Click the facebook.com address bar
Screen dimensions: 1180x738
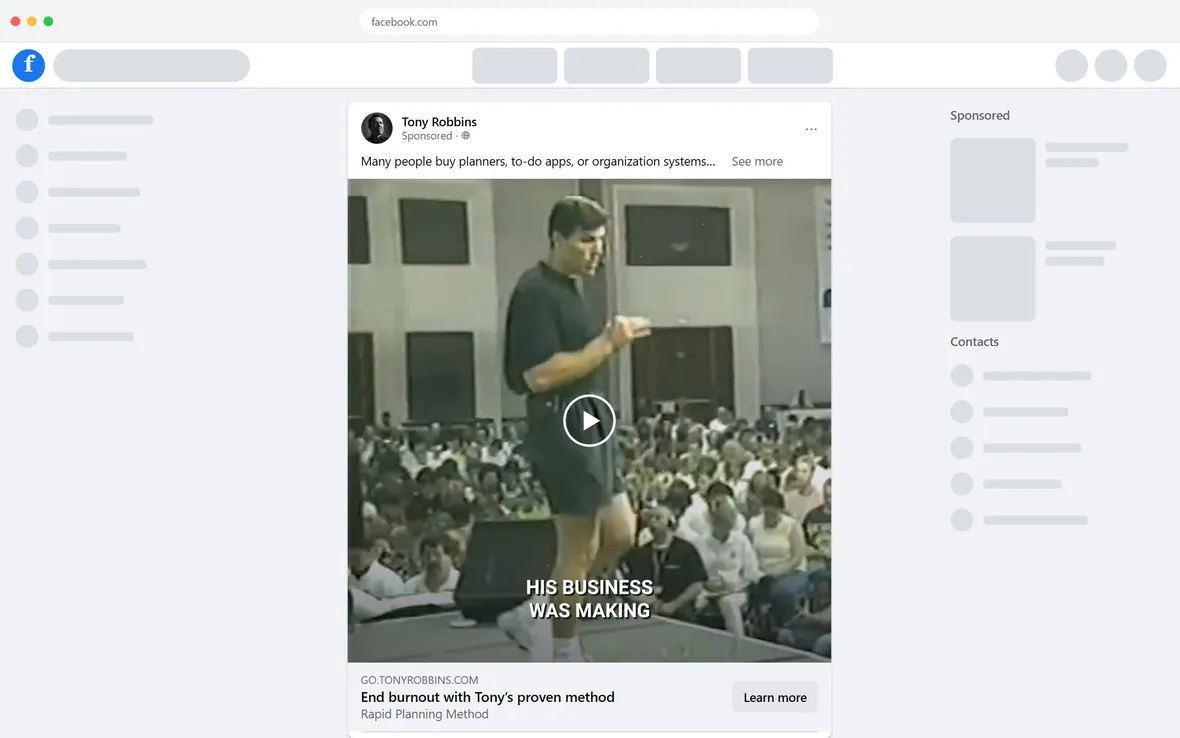pyautogui.click(x=589, y=22)
